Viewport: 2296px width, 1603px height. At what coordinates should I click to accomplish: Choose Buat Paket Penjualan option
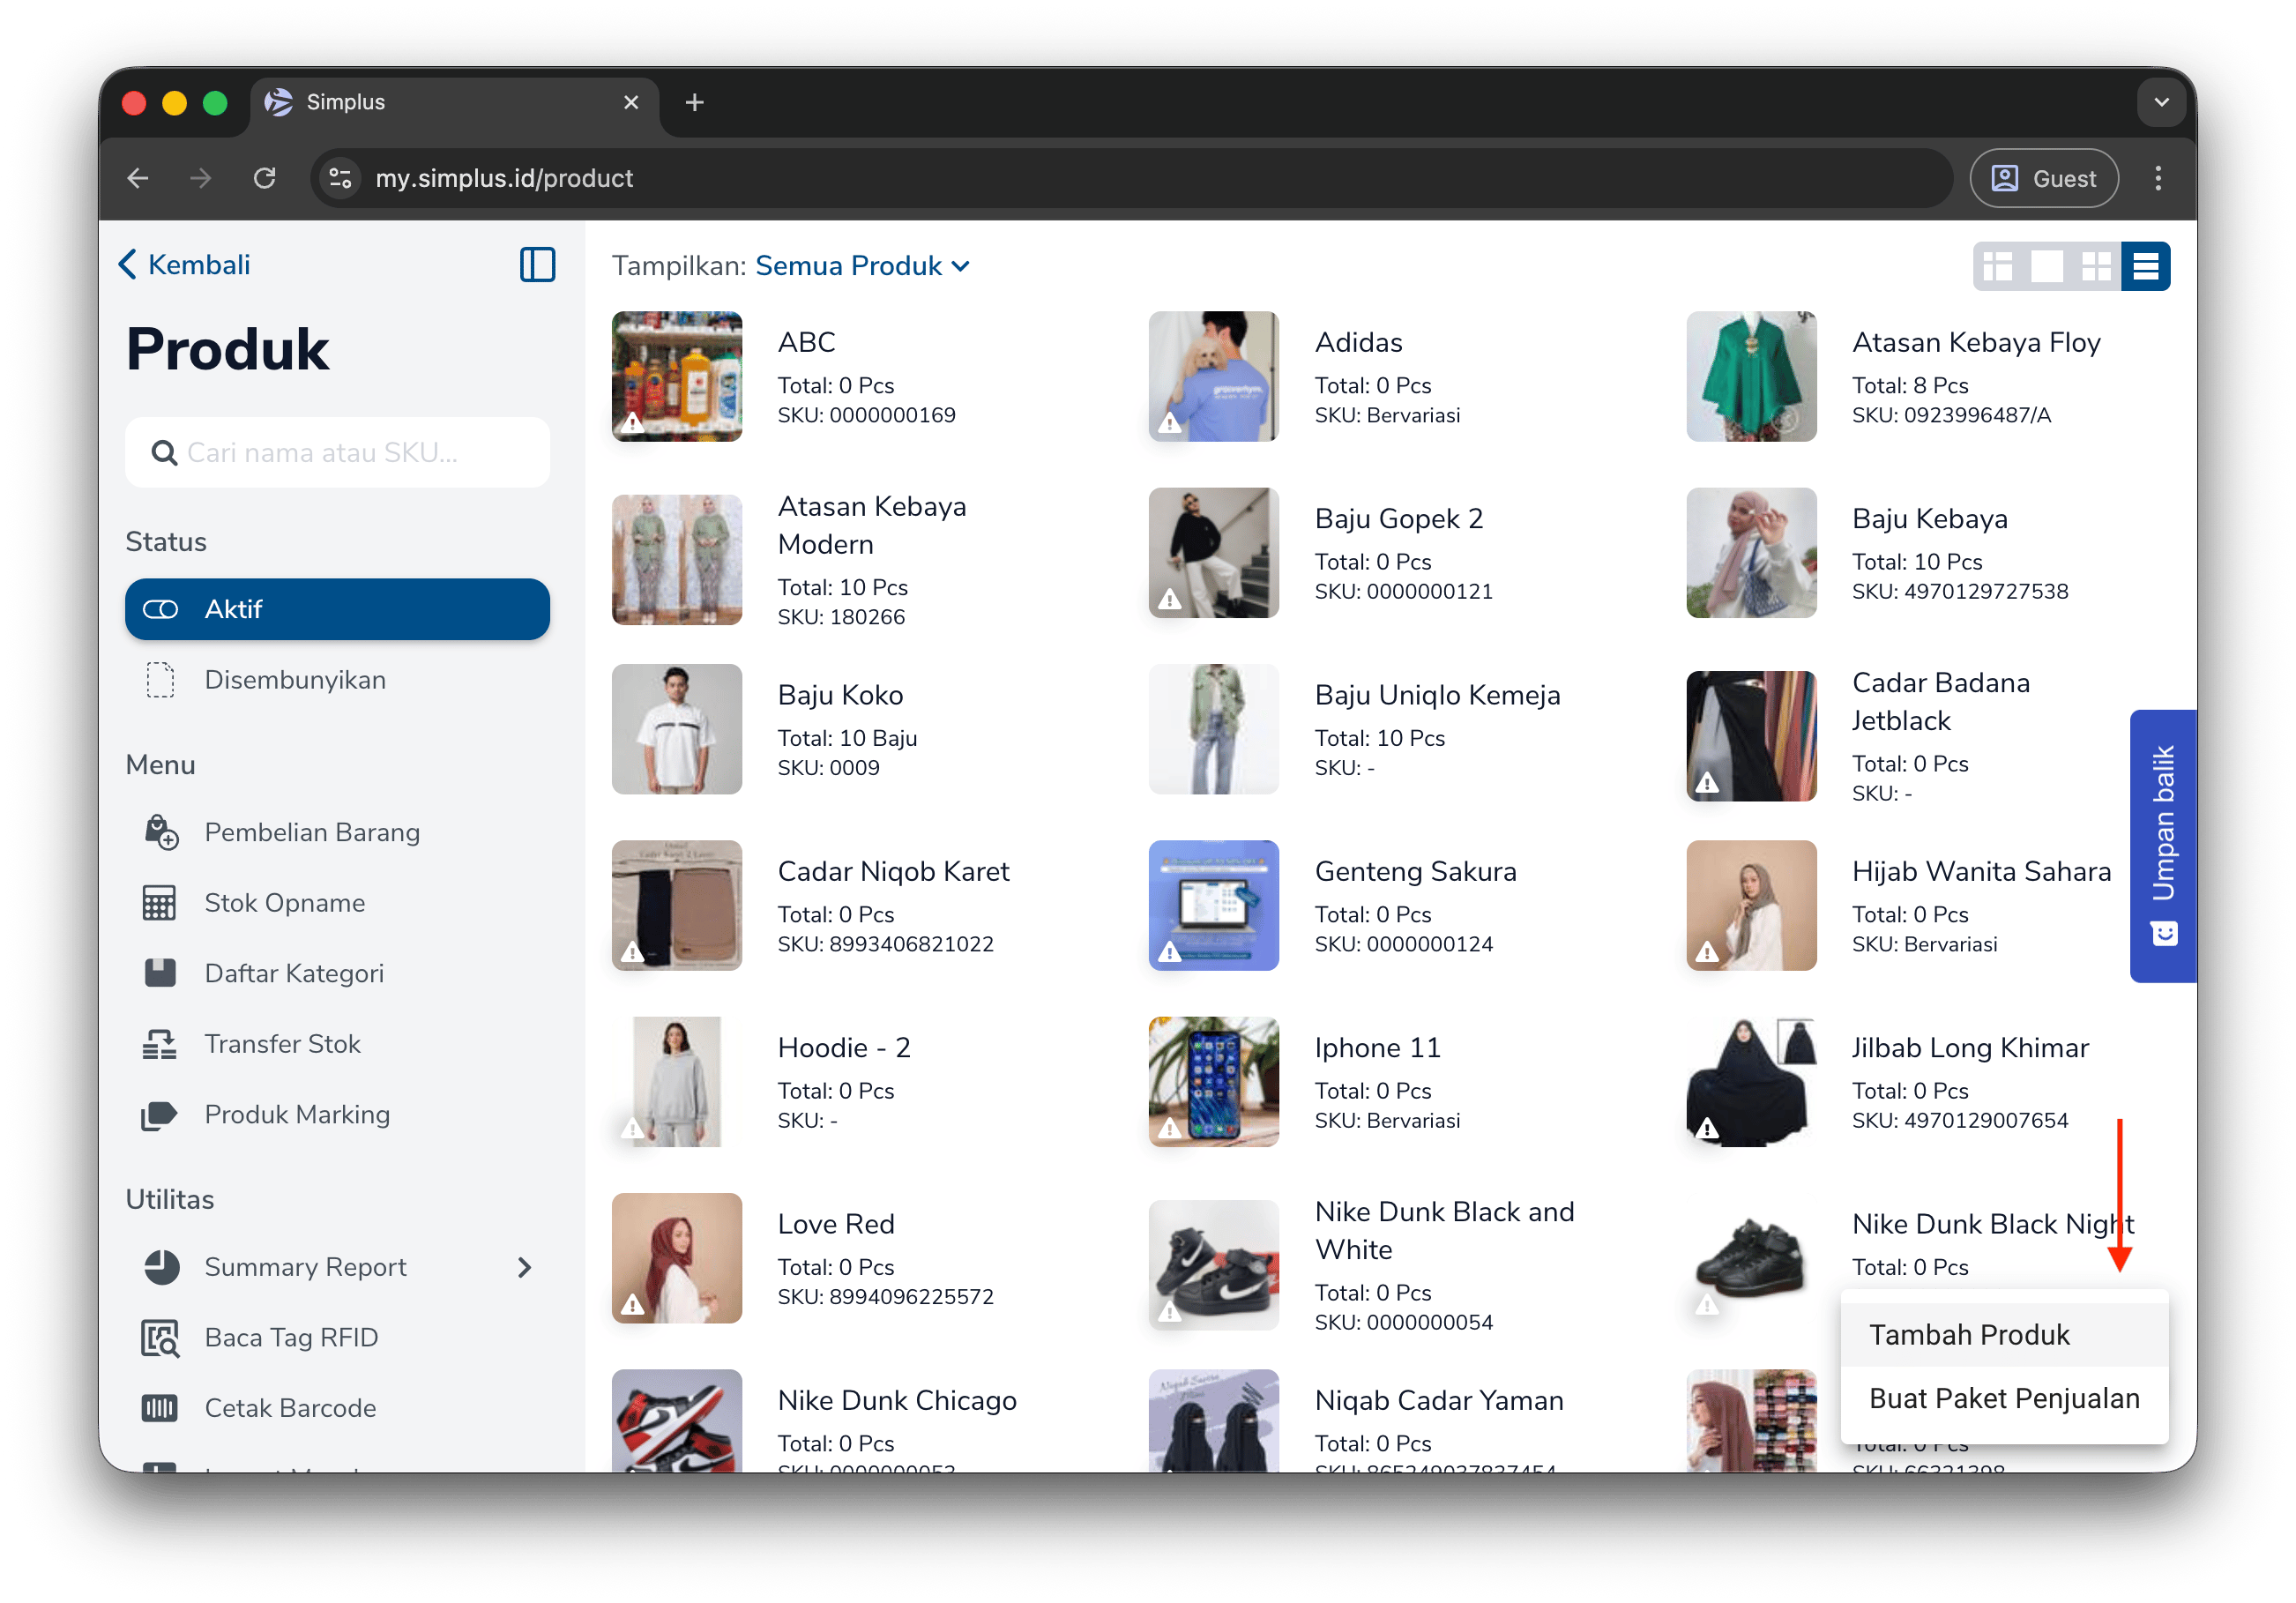2004,1398
